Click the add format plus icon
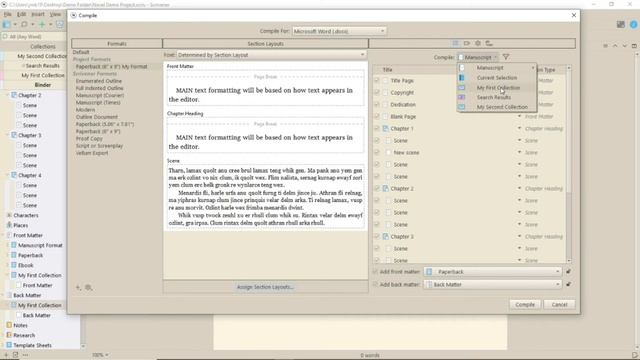 78,288
